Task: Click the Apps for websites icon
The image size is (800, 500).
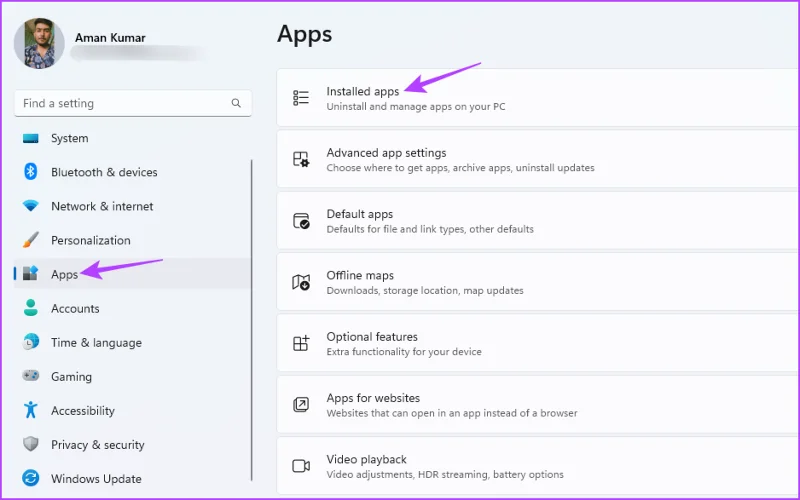Action: coord(301,405)
